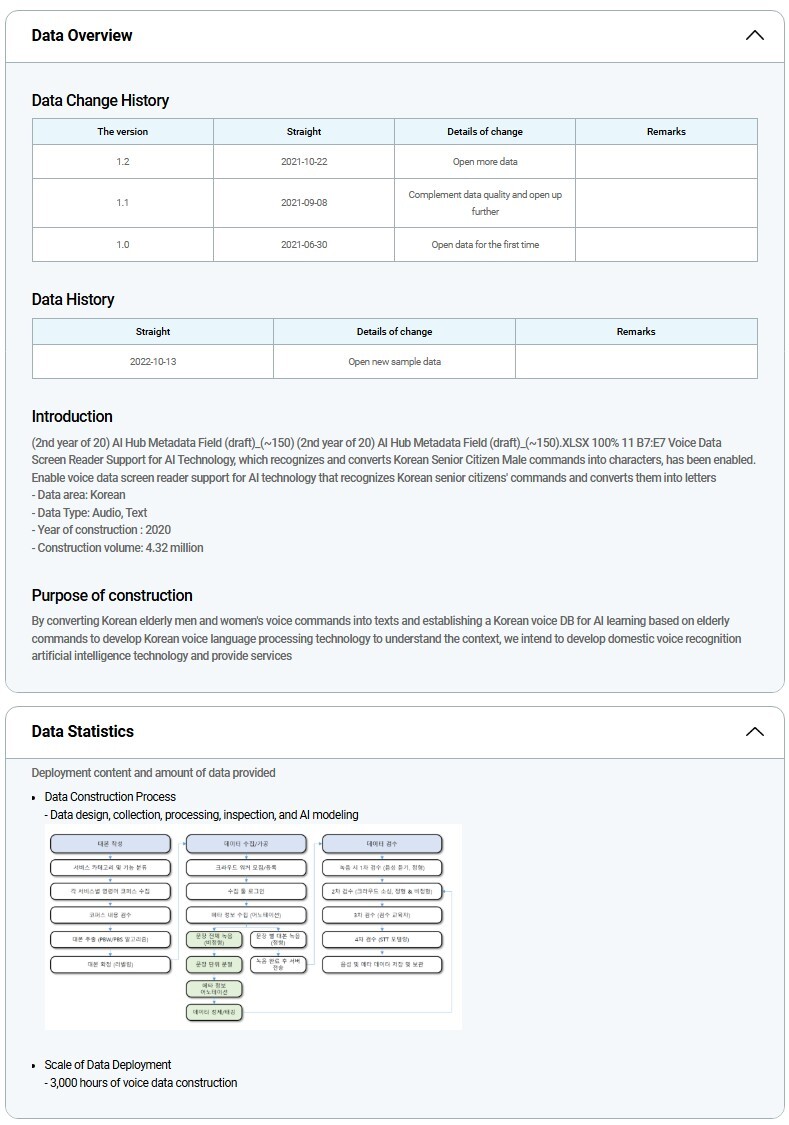The image size is (789, 1125).
Task: Click the 2022-10-13 Data History date
Action: [153, 362]
